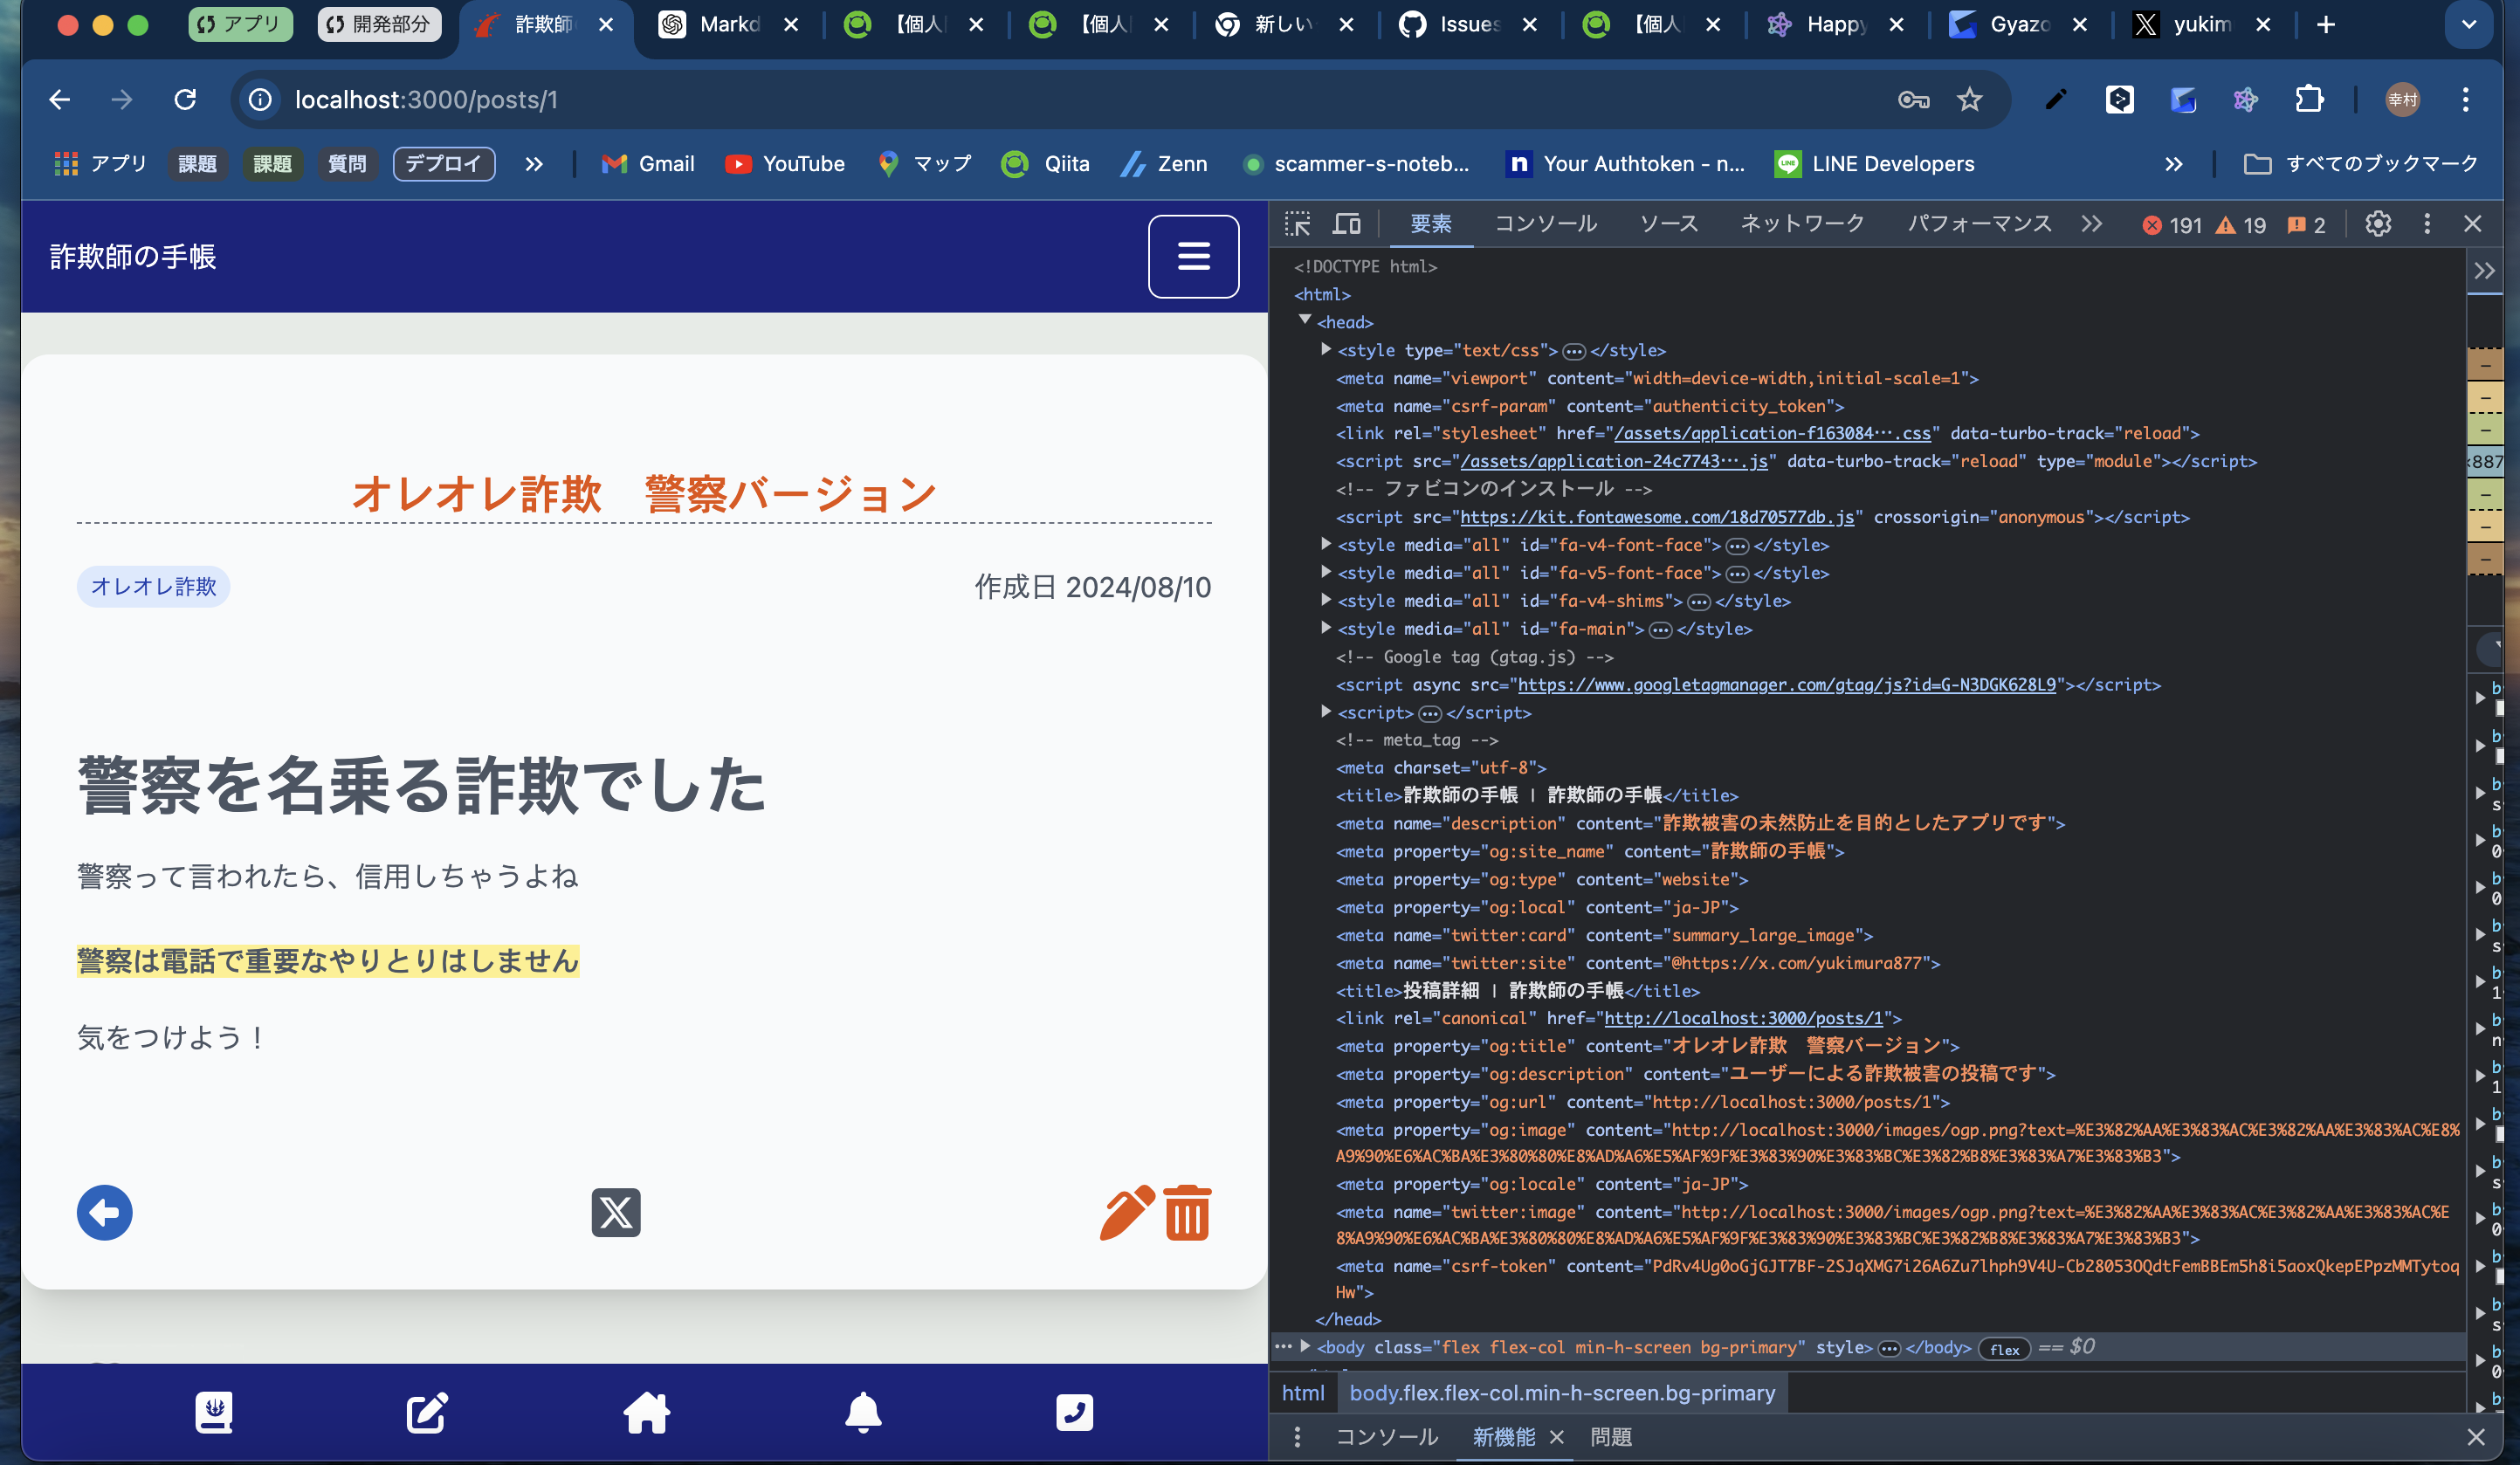Expand the body element in DOM tree
2520x1465 pixels.
point(1305,1346)
